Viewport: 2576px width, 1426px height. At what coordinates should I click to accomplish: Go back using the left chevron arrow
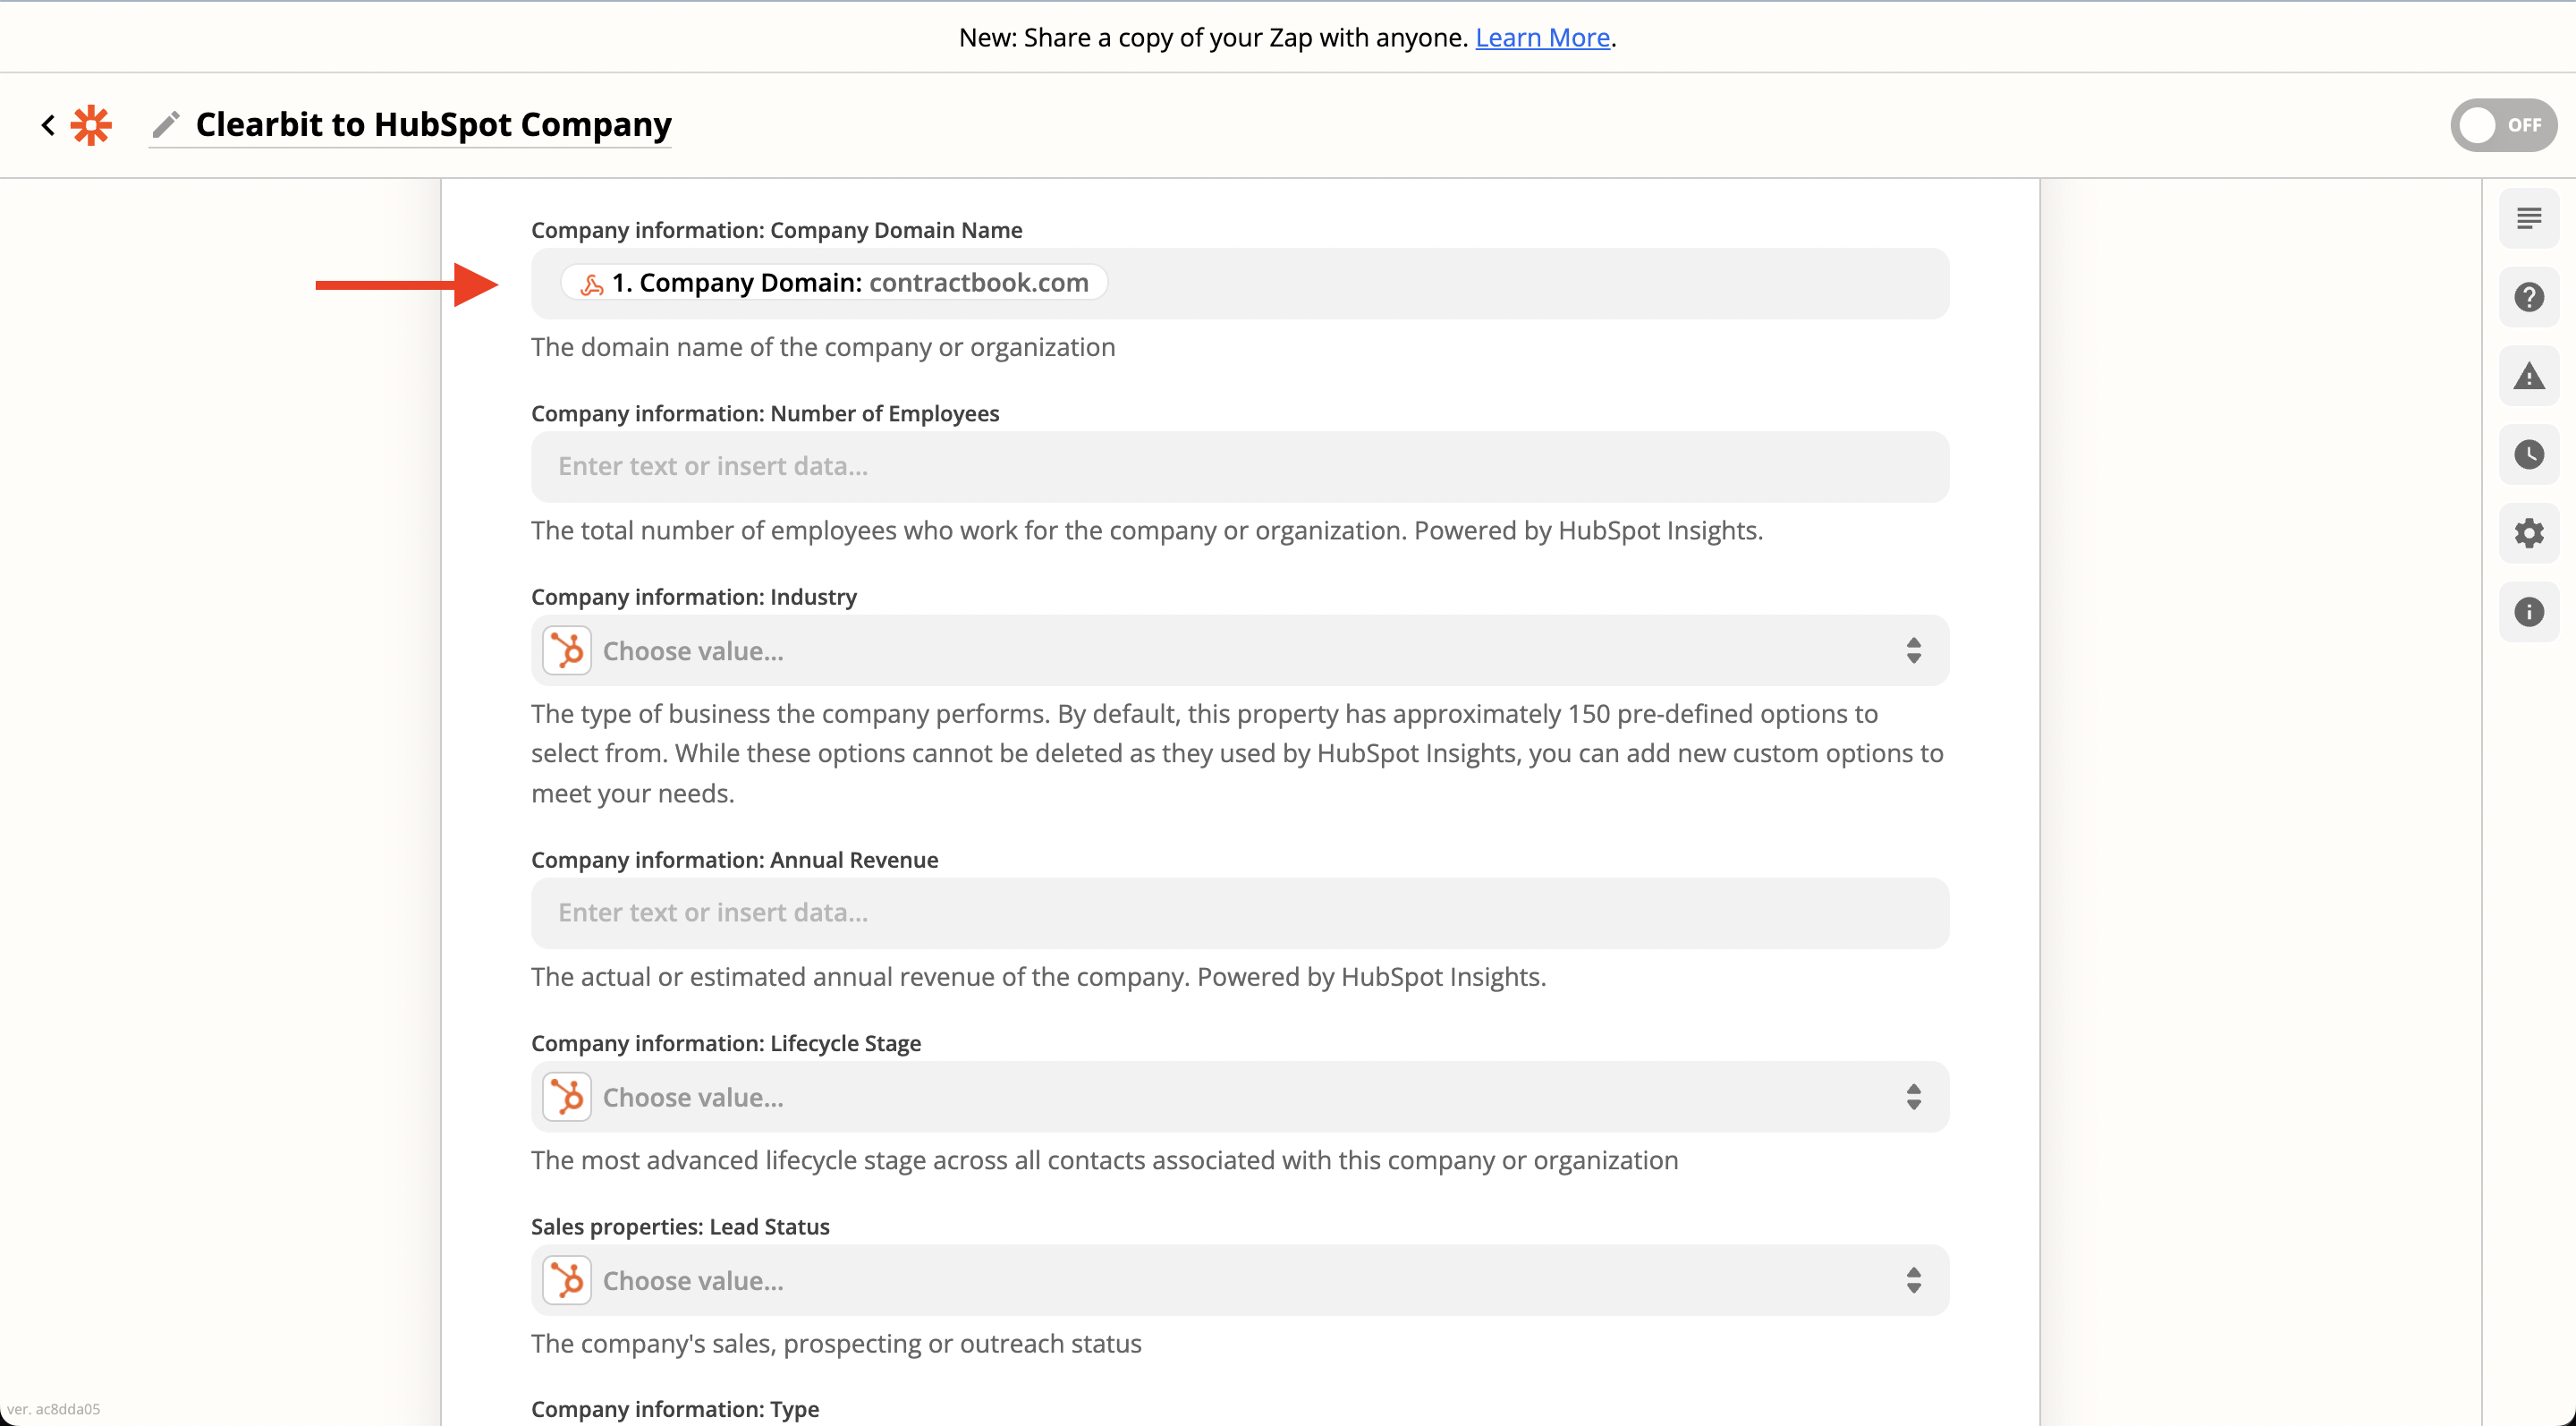(47, 125)
